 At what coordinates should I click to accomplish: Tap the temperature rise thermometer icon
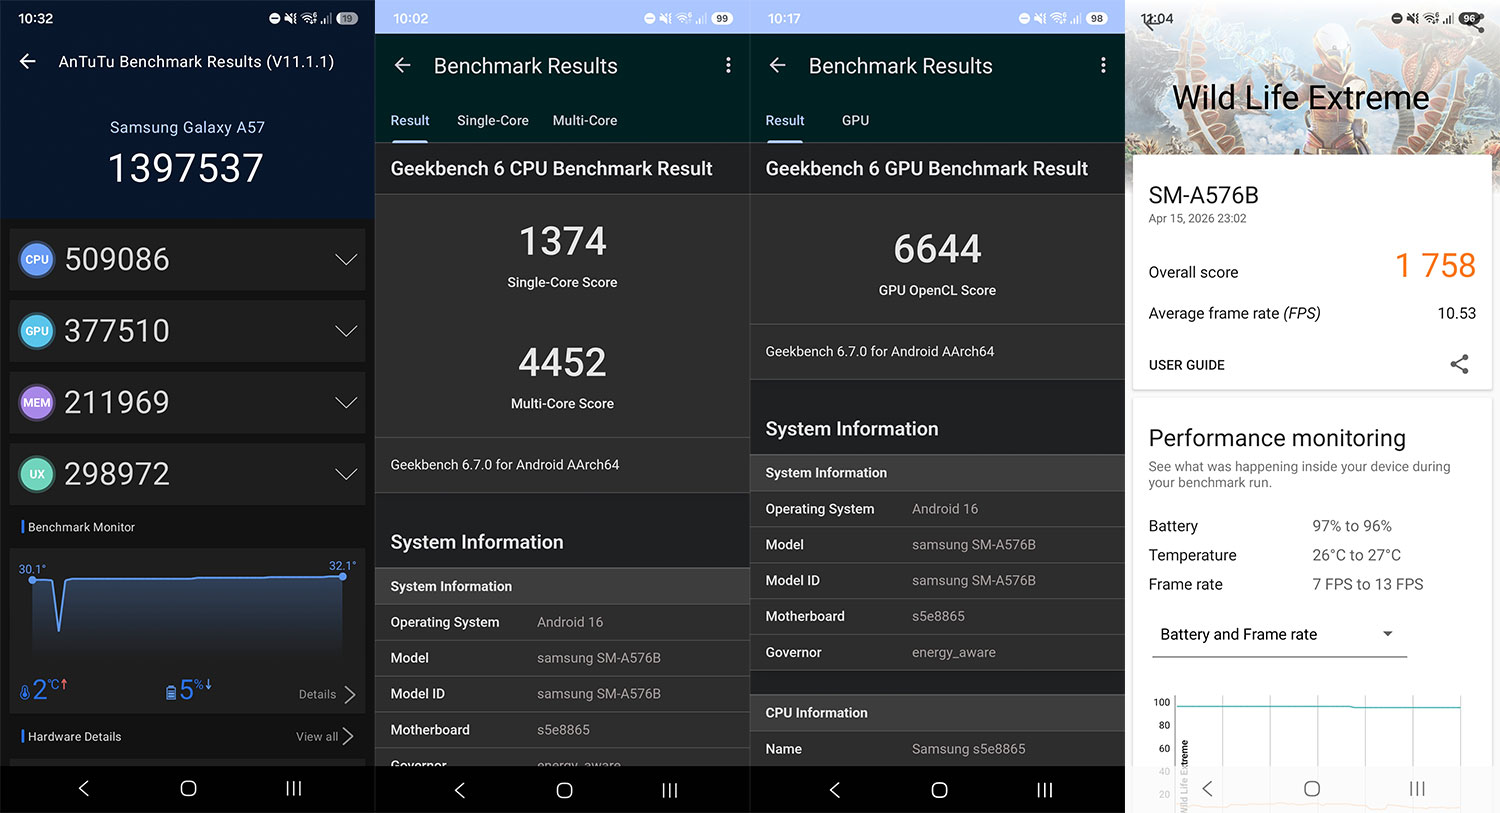pos(25,691)
